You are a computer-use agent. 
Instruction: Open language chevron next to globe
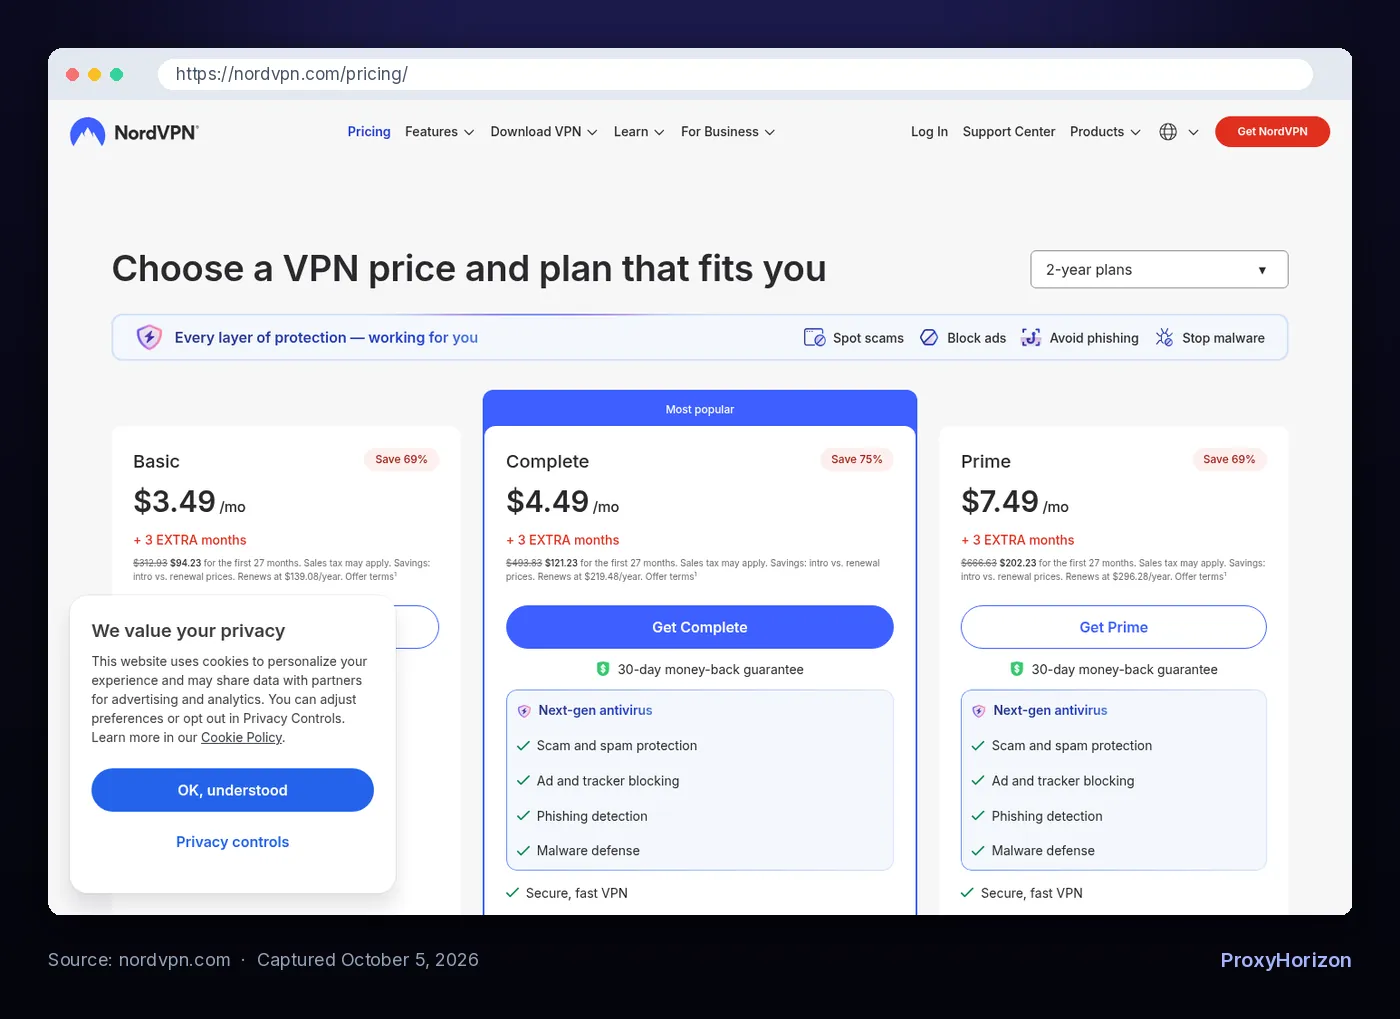1193,132
